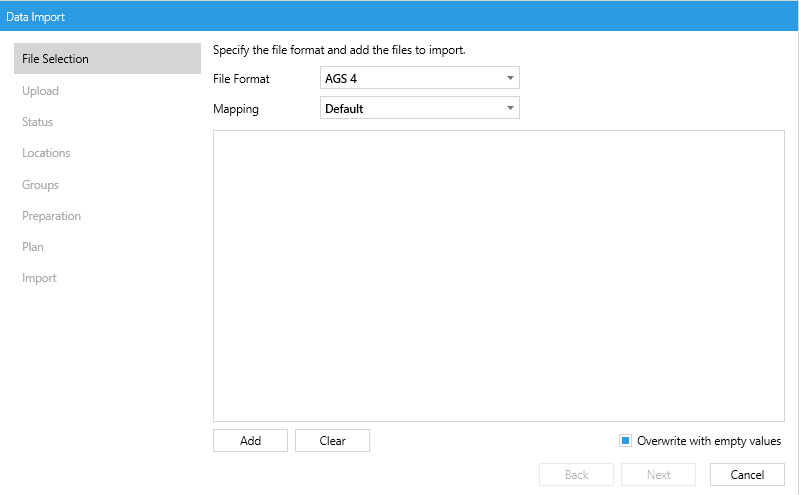The height and width of the screenshot is (495, 799).
Task: Cancel the data import dialog
Action: [747, 475]
